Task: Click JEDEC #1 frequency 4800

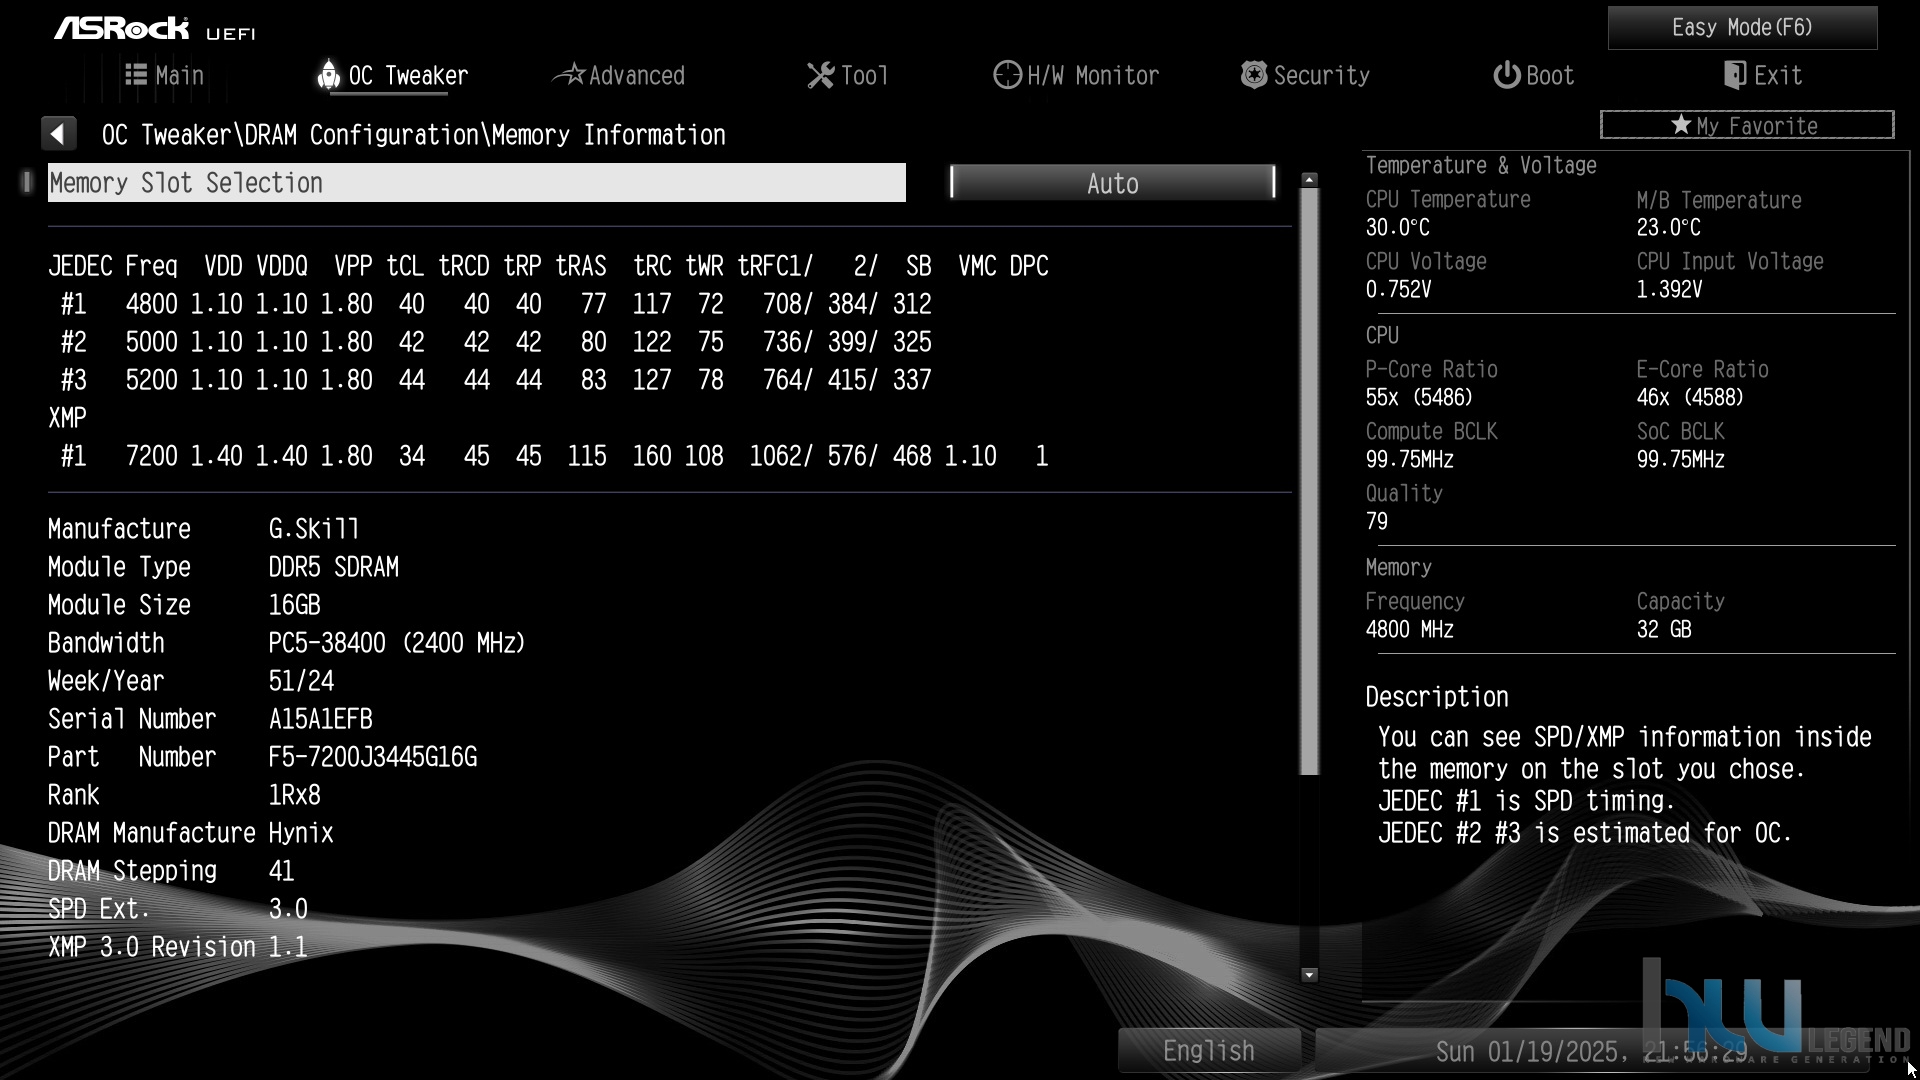Action: [152, 304]
